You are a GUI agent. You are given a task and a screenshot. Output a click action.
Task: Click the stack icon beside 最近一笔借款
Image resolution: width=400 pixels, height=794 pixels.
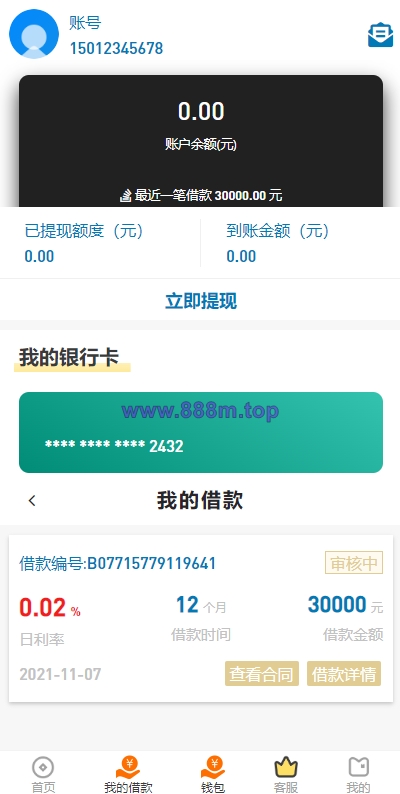tap(126, 195)
